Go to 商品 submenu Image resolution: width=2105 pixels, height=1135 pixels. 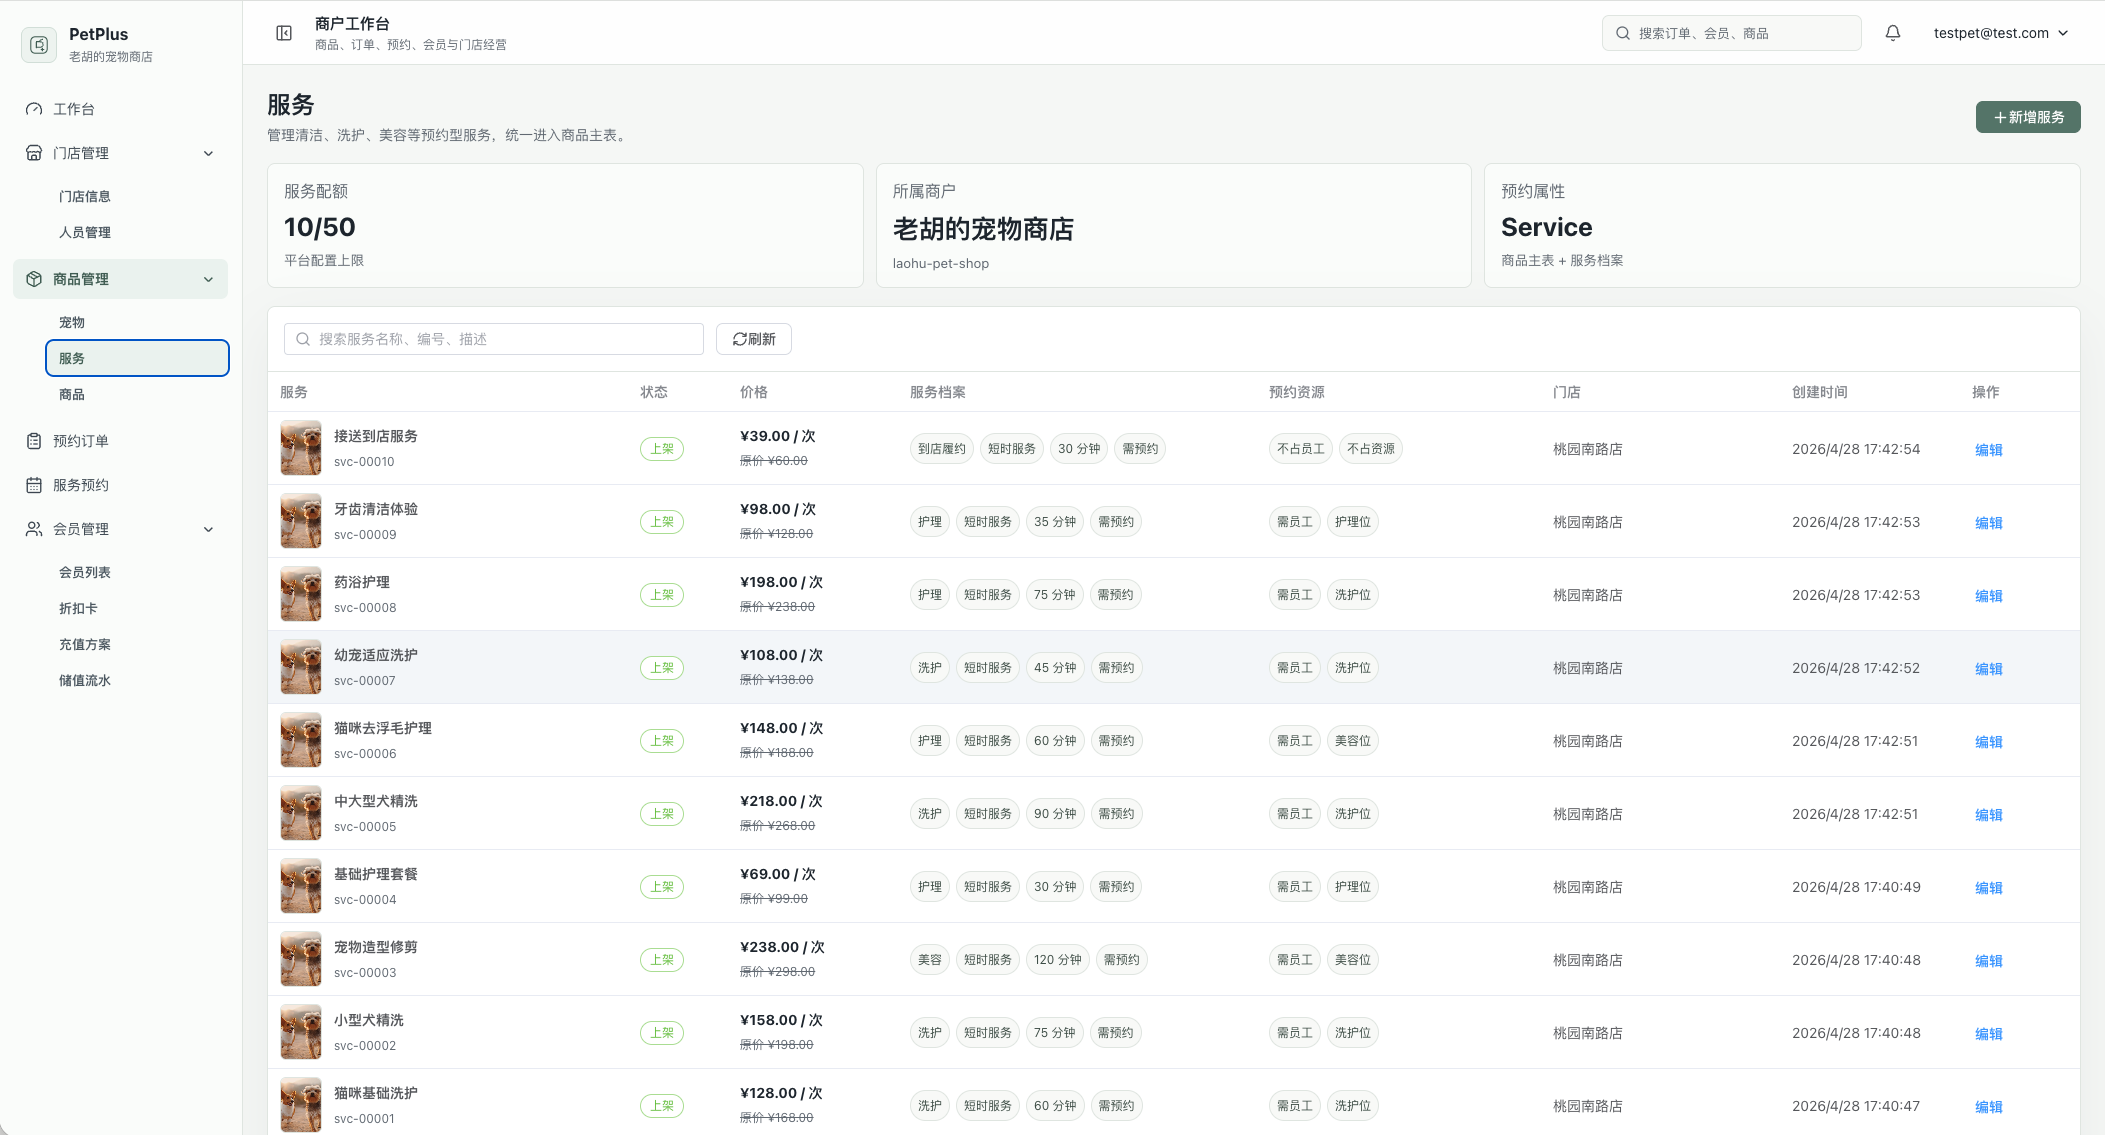pyautogui.click(x=137, y=394)
